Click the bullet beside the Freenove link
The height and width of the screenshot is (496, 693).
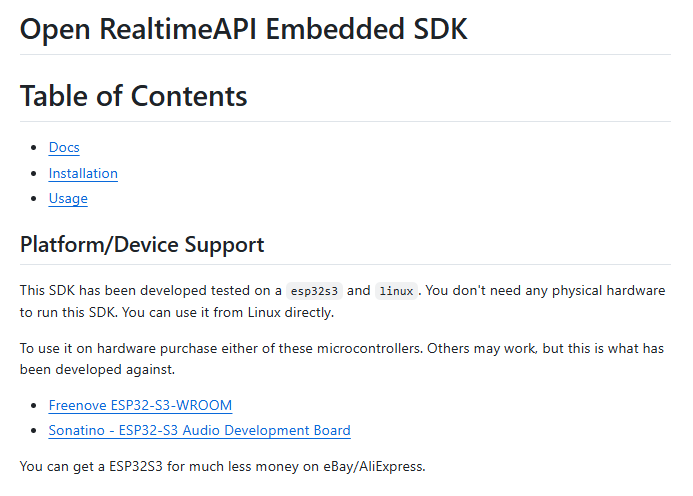pyautogui.click(x=34, y=406)
